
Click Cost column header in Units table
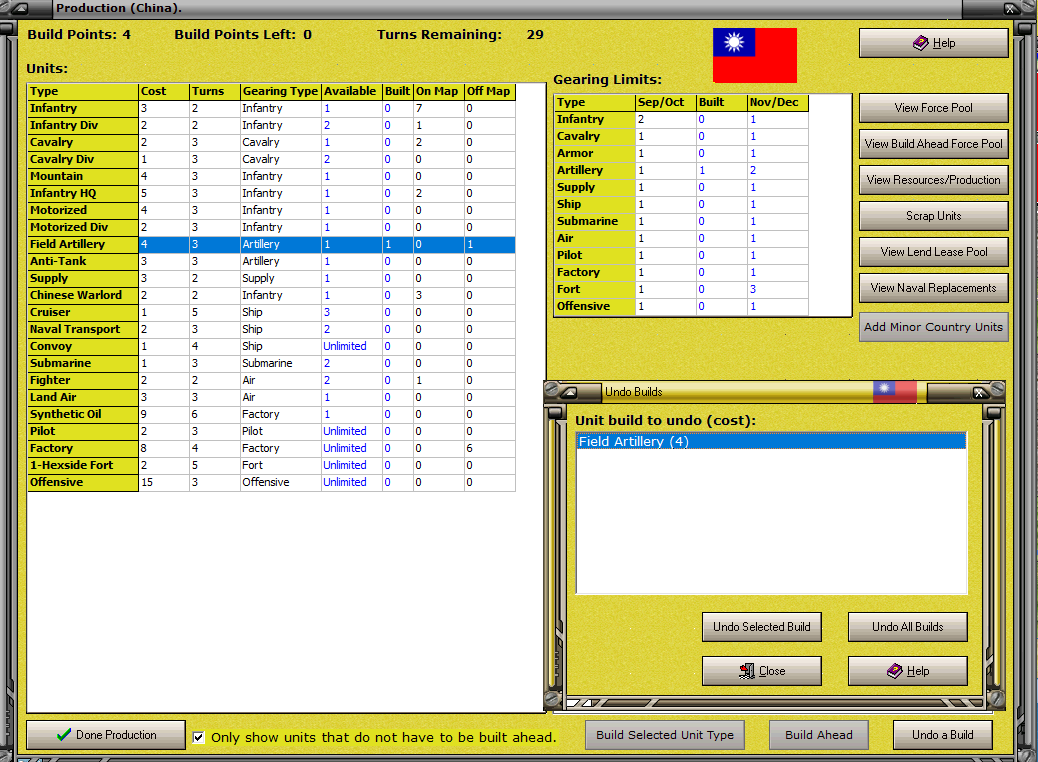click(164, 91)
